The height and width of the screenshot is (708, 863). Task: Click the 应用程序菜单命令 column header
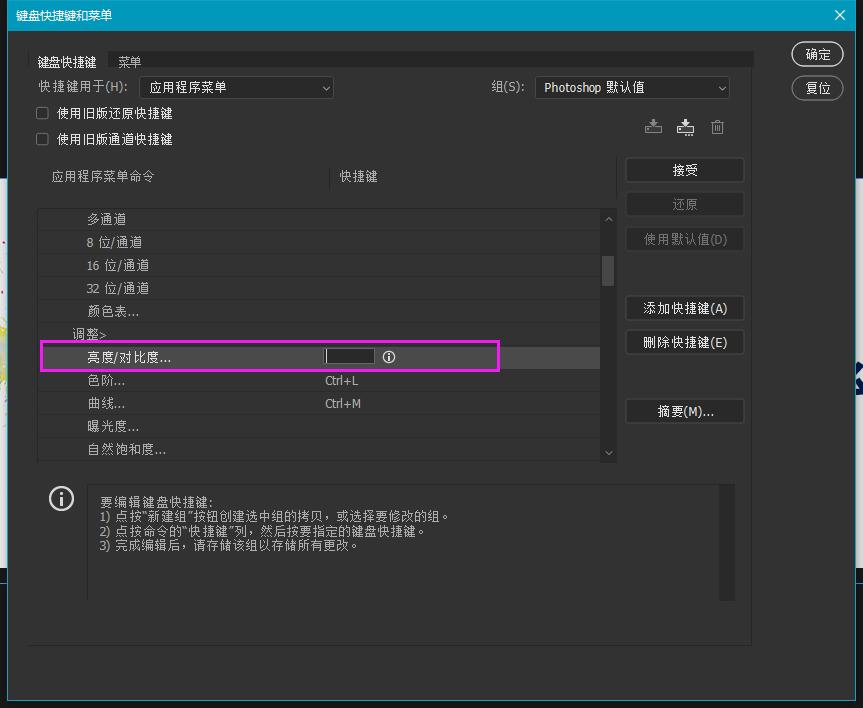point(103,176)
